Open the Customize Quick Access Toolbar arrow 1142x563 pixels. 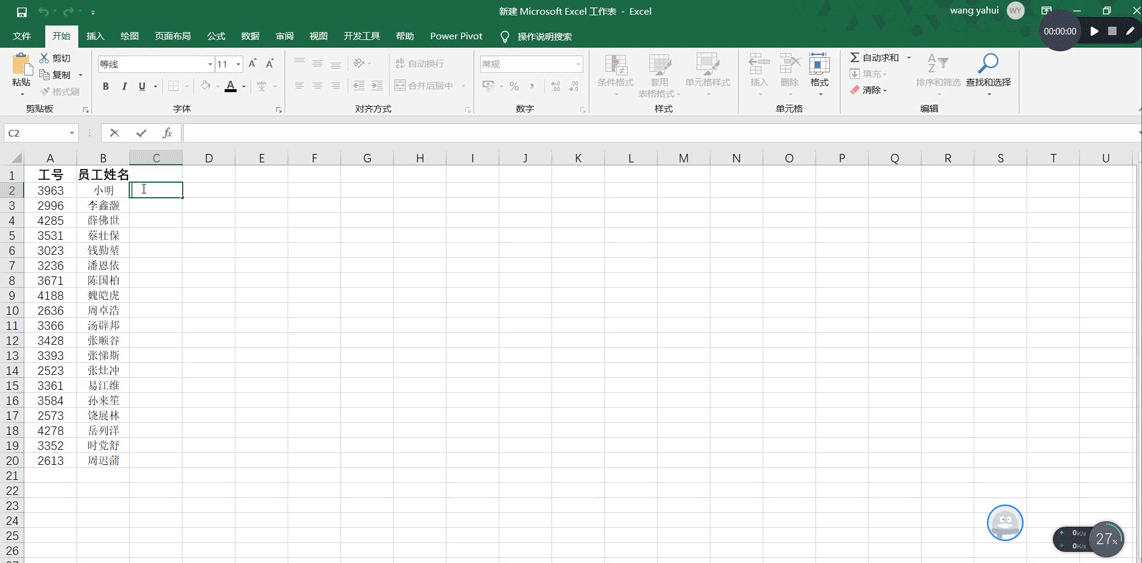pos(93,13)
